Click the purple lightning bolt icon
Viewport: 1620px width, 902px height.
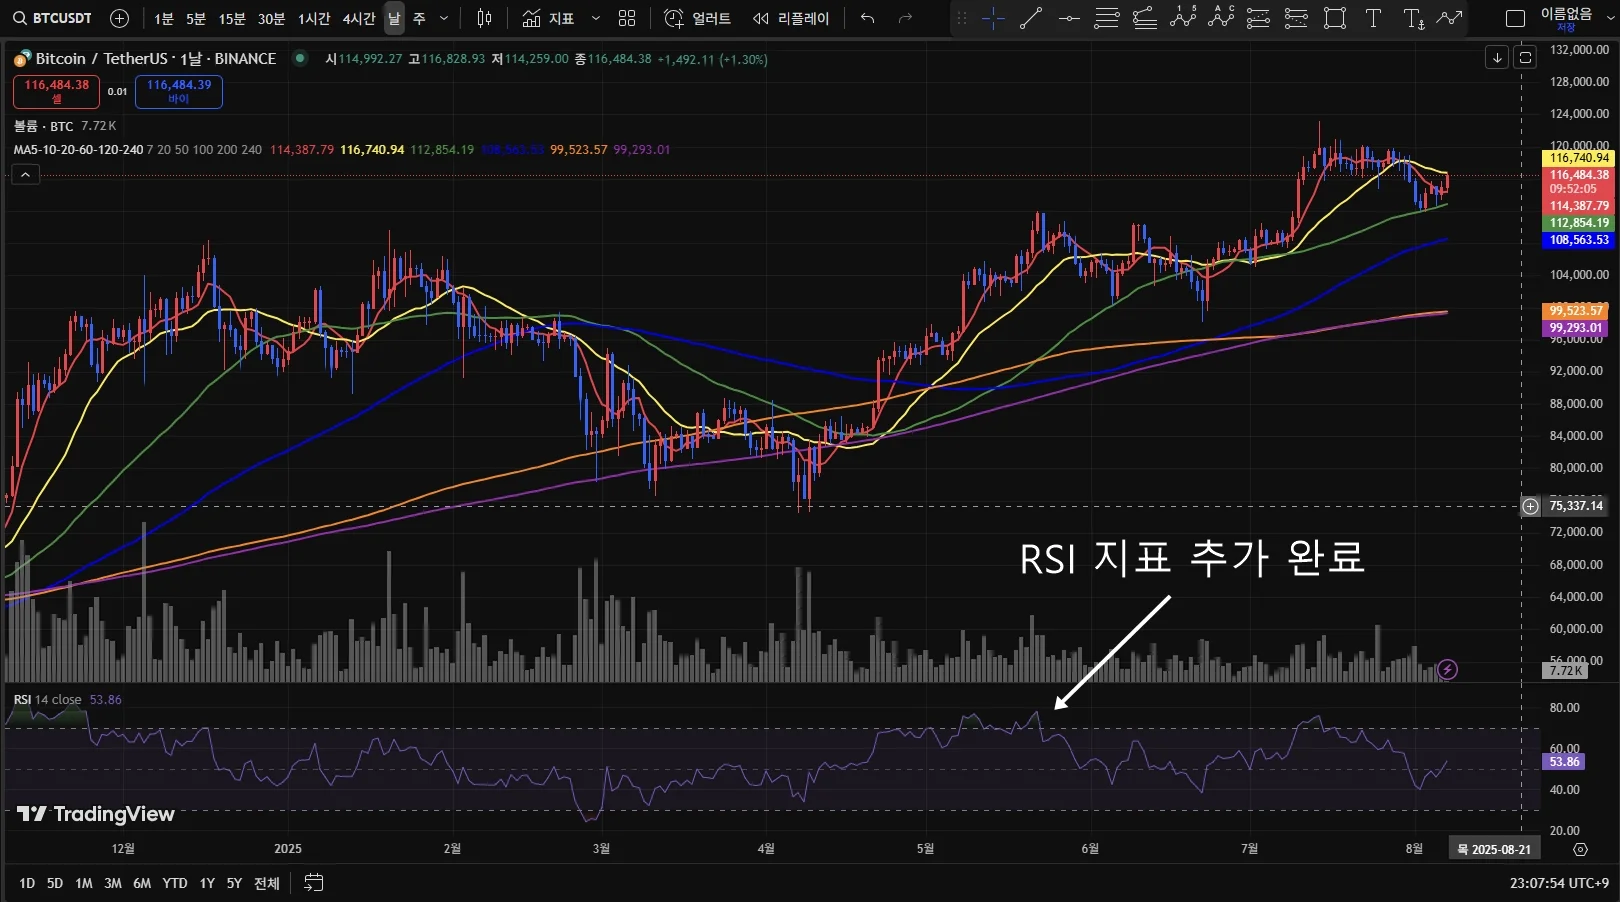pyautogui.click(x=1447, y=670)
